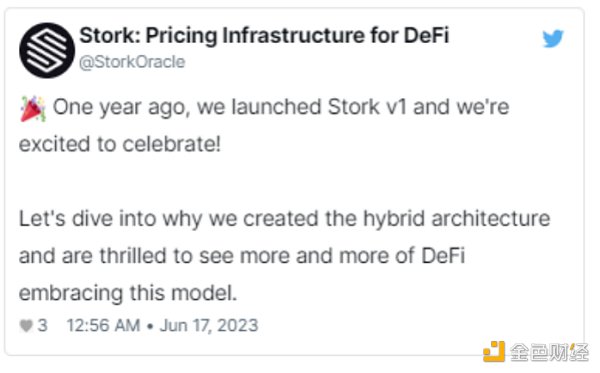
Task: Open the 12:56 AM timestamp
Action: (x=103, y=326)
